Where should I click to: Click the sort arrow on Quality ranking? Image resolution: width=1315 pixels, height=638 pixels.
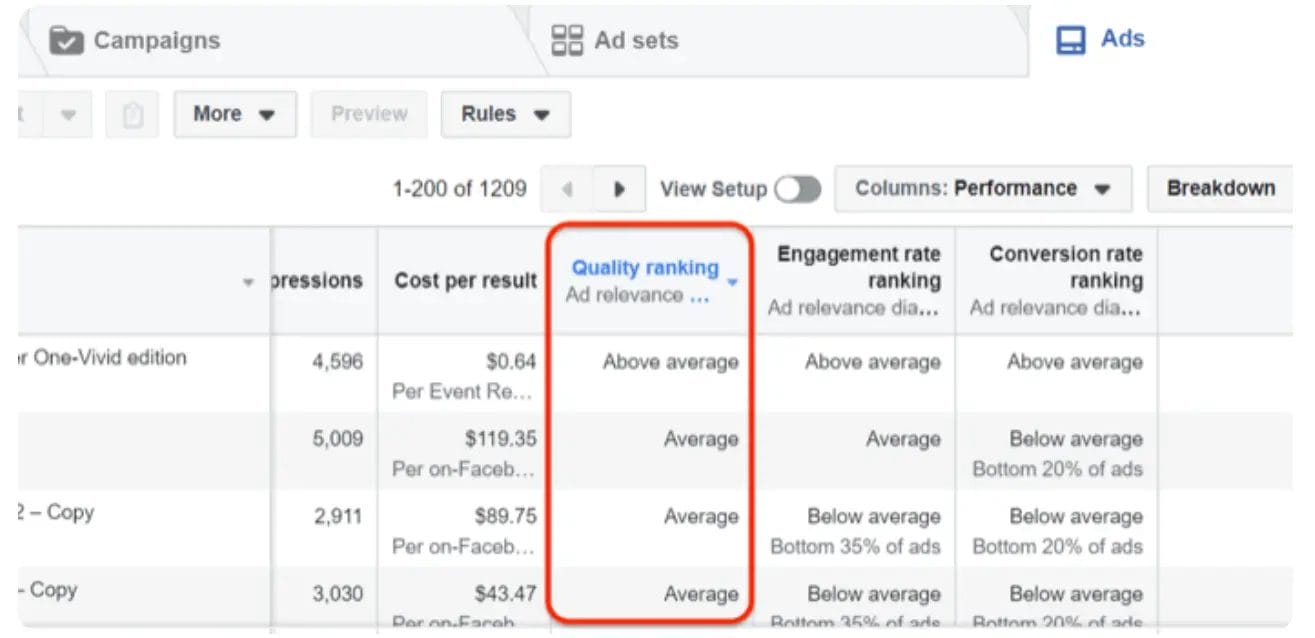point(731,282)
